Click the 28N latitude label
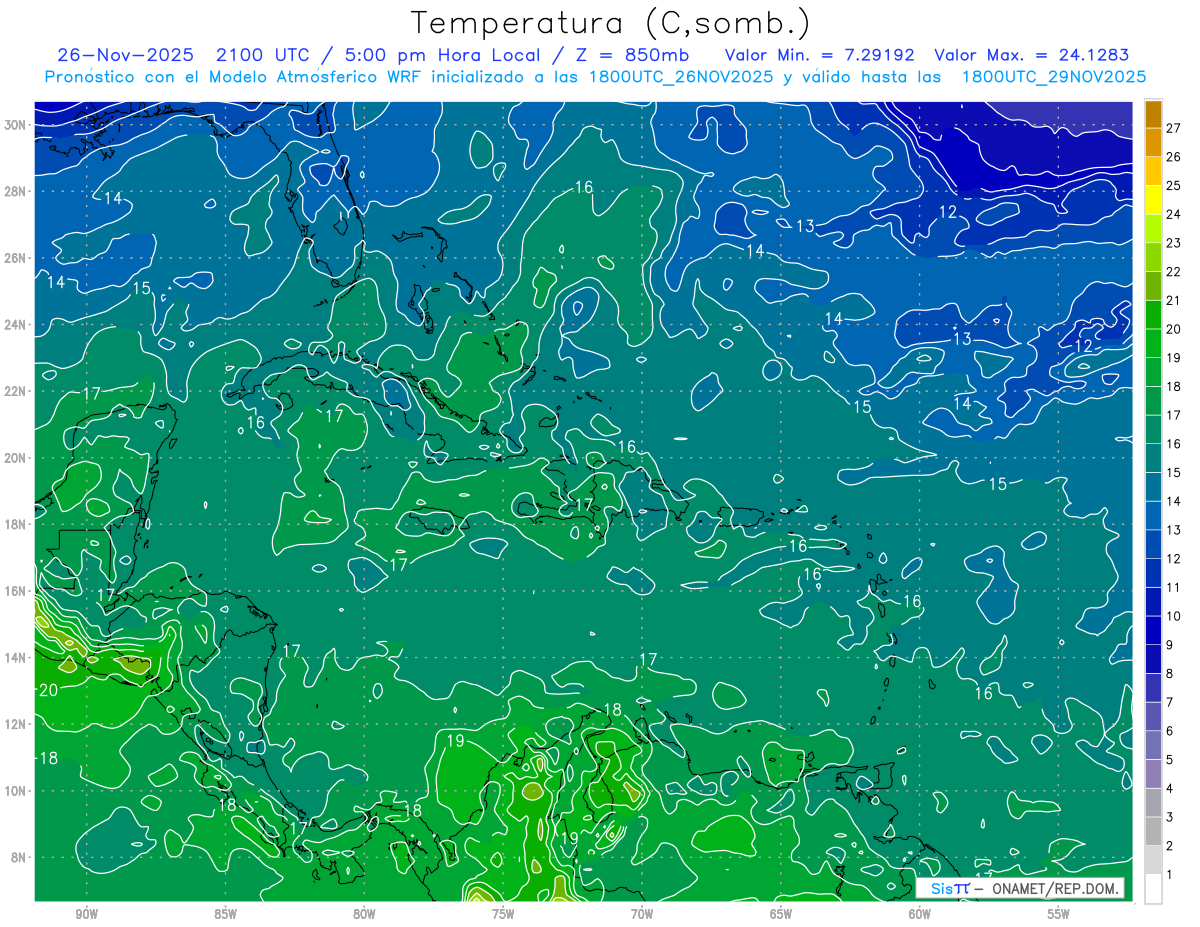The image size is (1200, 927). click(16, 191)
